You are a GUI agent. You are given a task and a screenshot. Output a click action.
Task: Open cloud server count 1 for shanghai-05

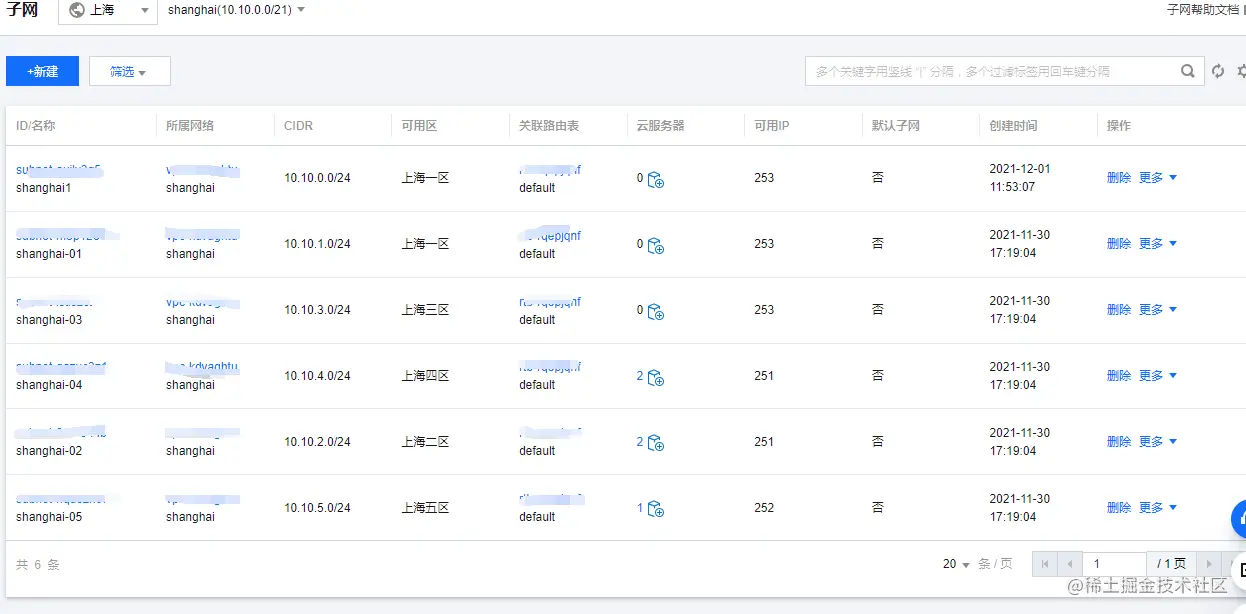coord(640,508)
